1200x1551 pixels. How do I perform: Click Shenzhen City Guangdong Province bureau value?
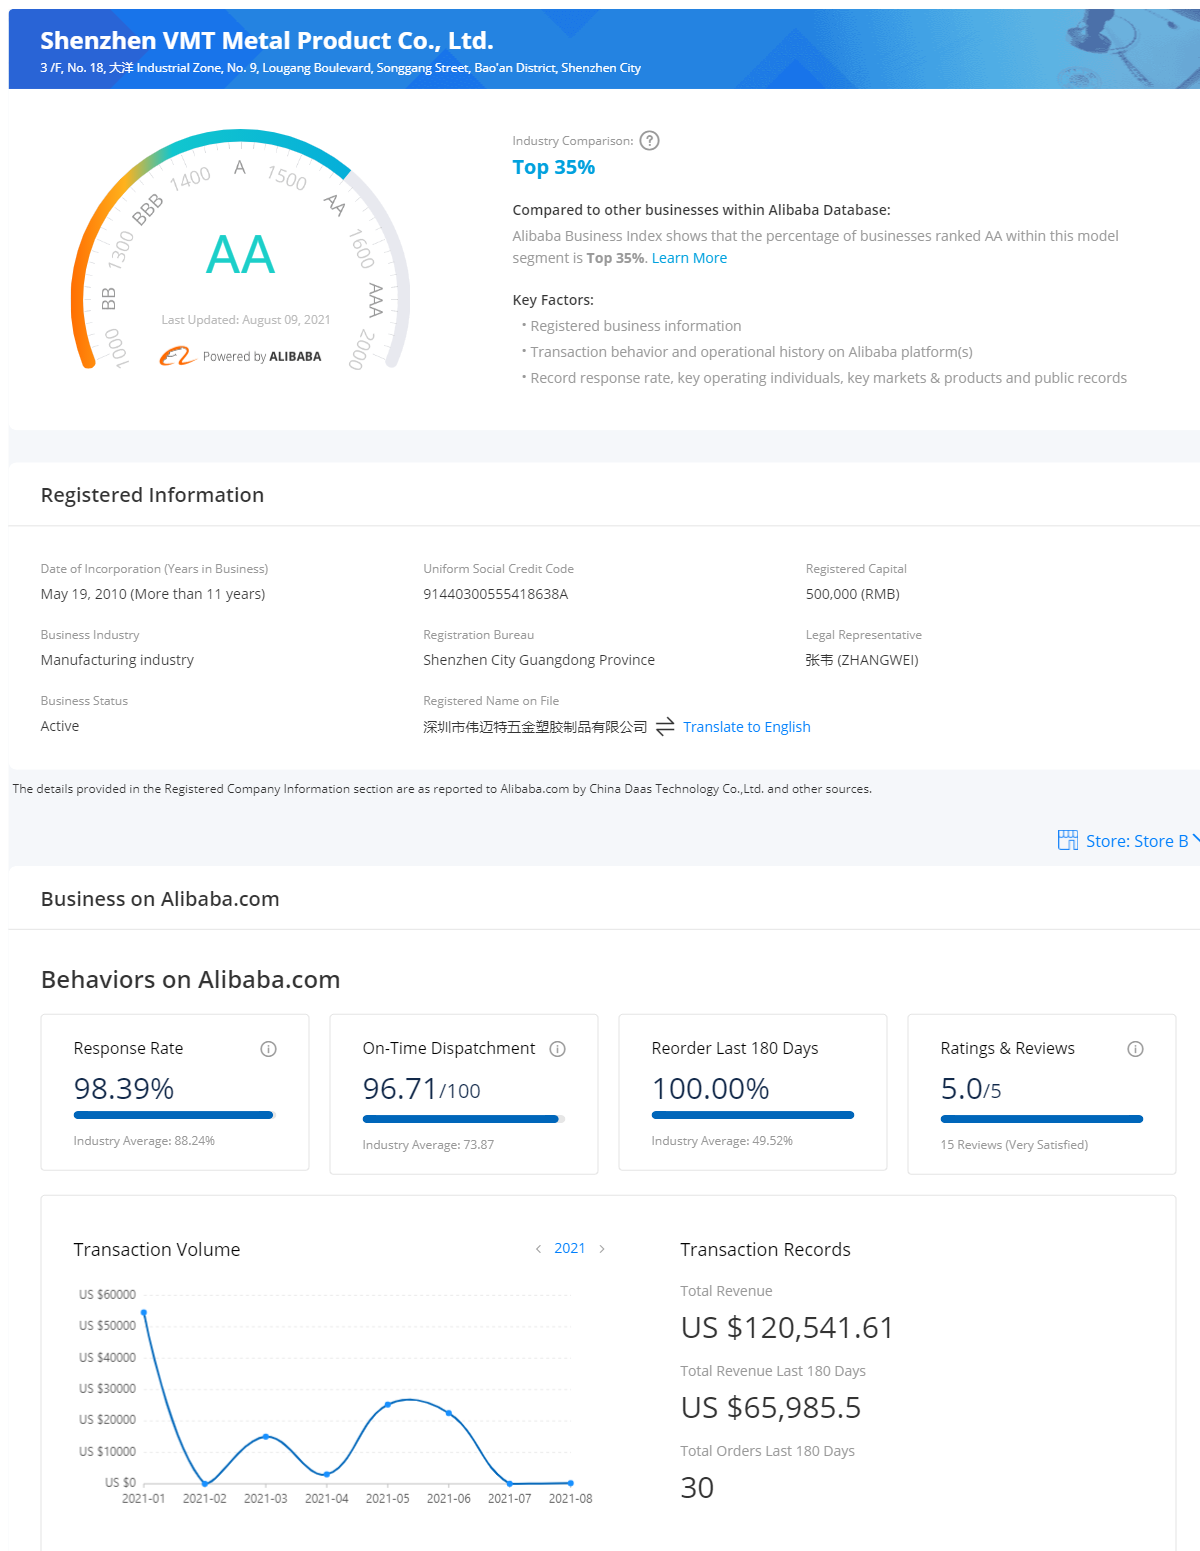(539, 660)
